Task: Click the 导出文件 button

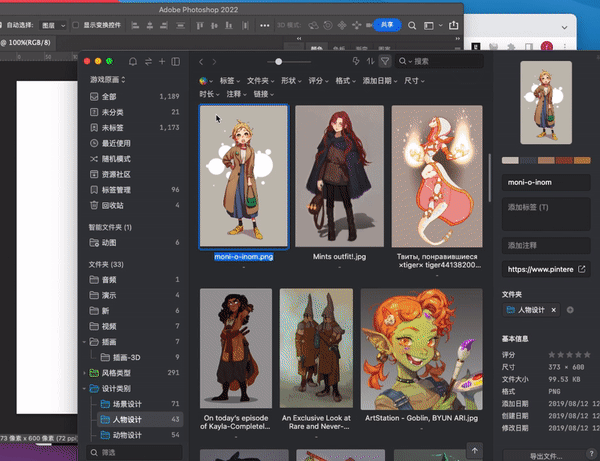Action: (x=545, y=456)
